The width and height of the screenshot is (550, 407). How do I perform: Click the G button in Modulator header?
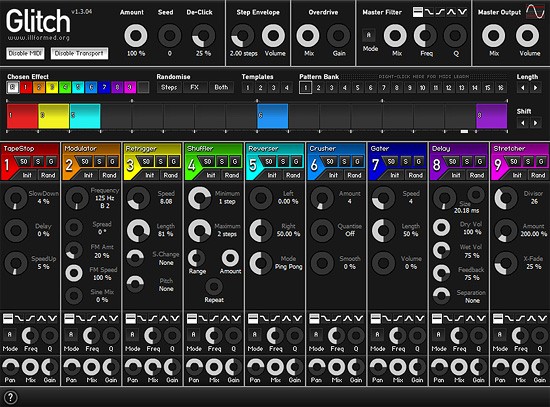[x=112, y=161]
